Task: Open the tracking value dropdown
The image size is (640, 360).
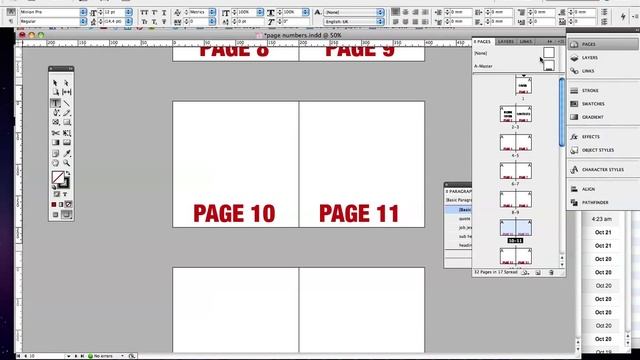Action: pos(212,21)
